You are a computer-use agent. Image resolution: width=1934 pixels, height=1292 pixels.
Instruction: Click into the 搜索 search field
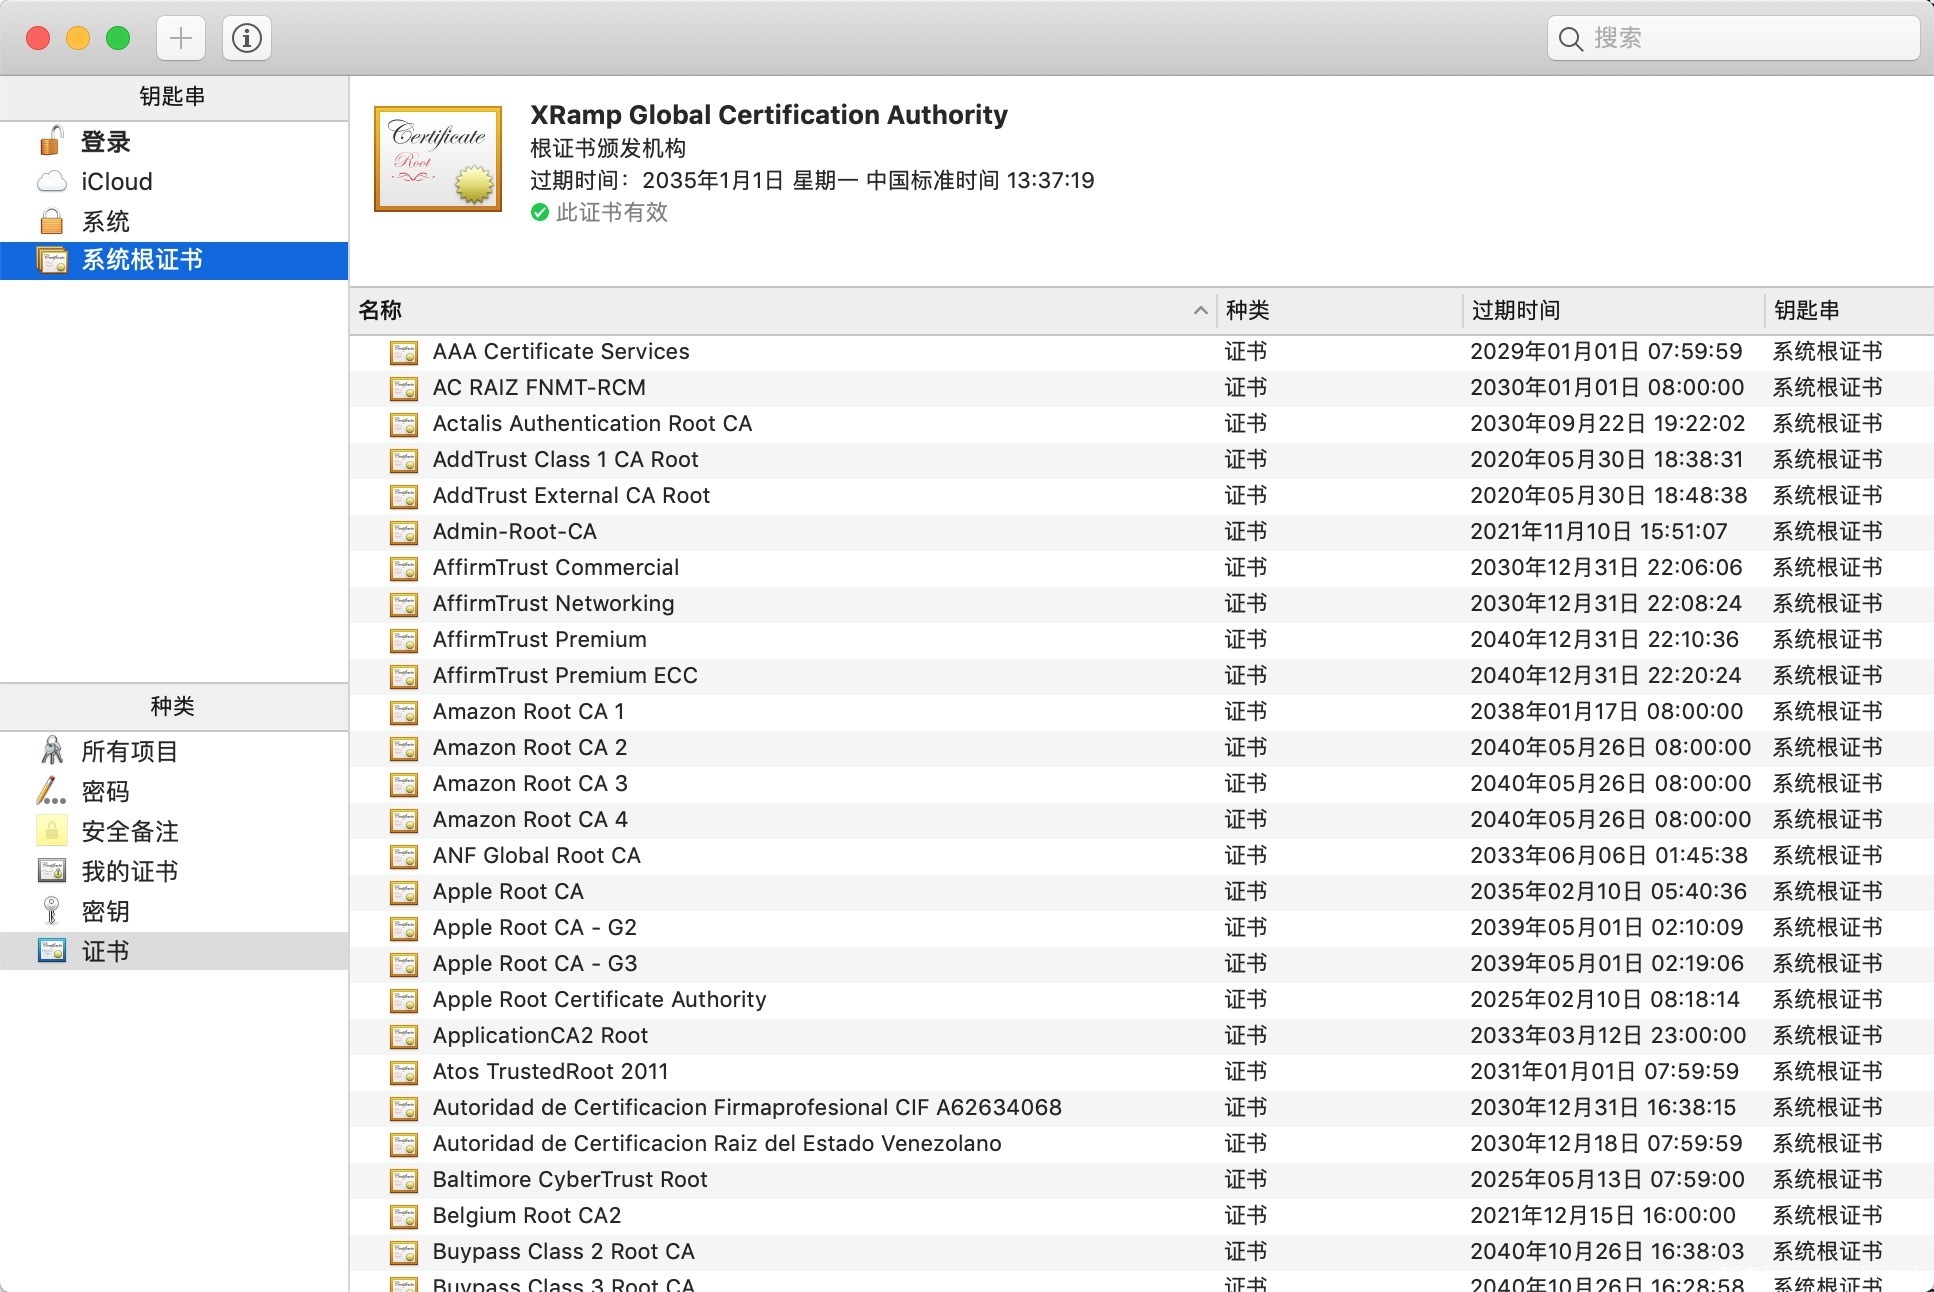1745,39
